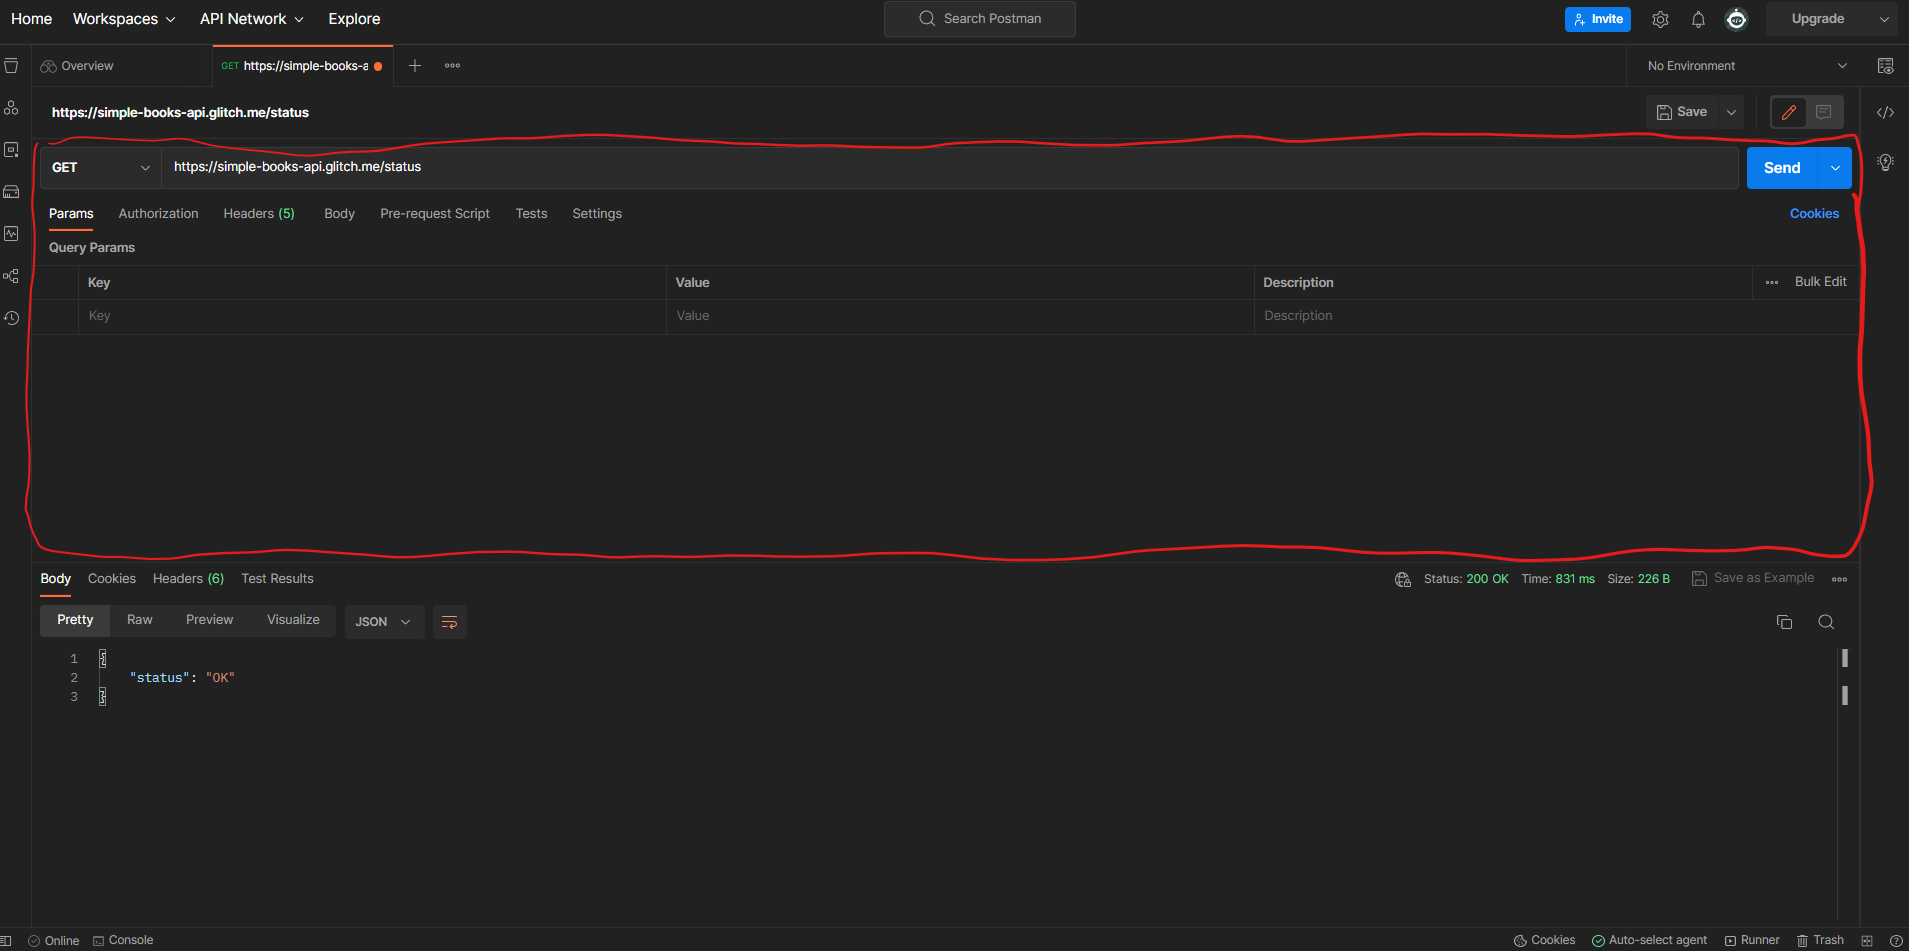
Task: Open Workspaces dropdown
Action: (x=124, y=19)
